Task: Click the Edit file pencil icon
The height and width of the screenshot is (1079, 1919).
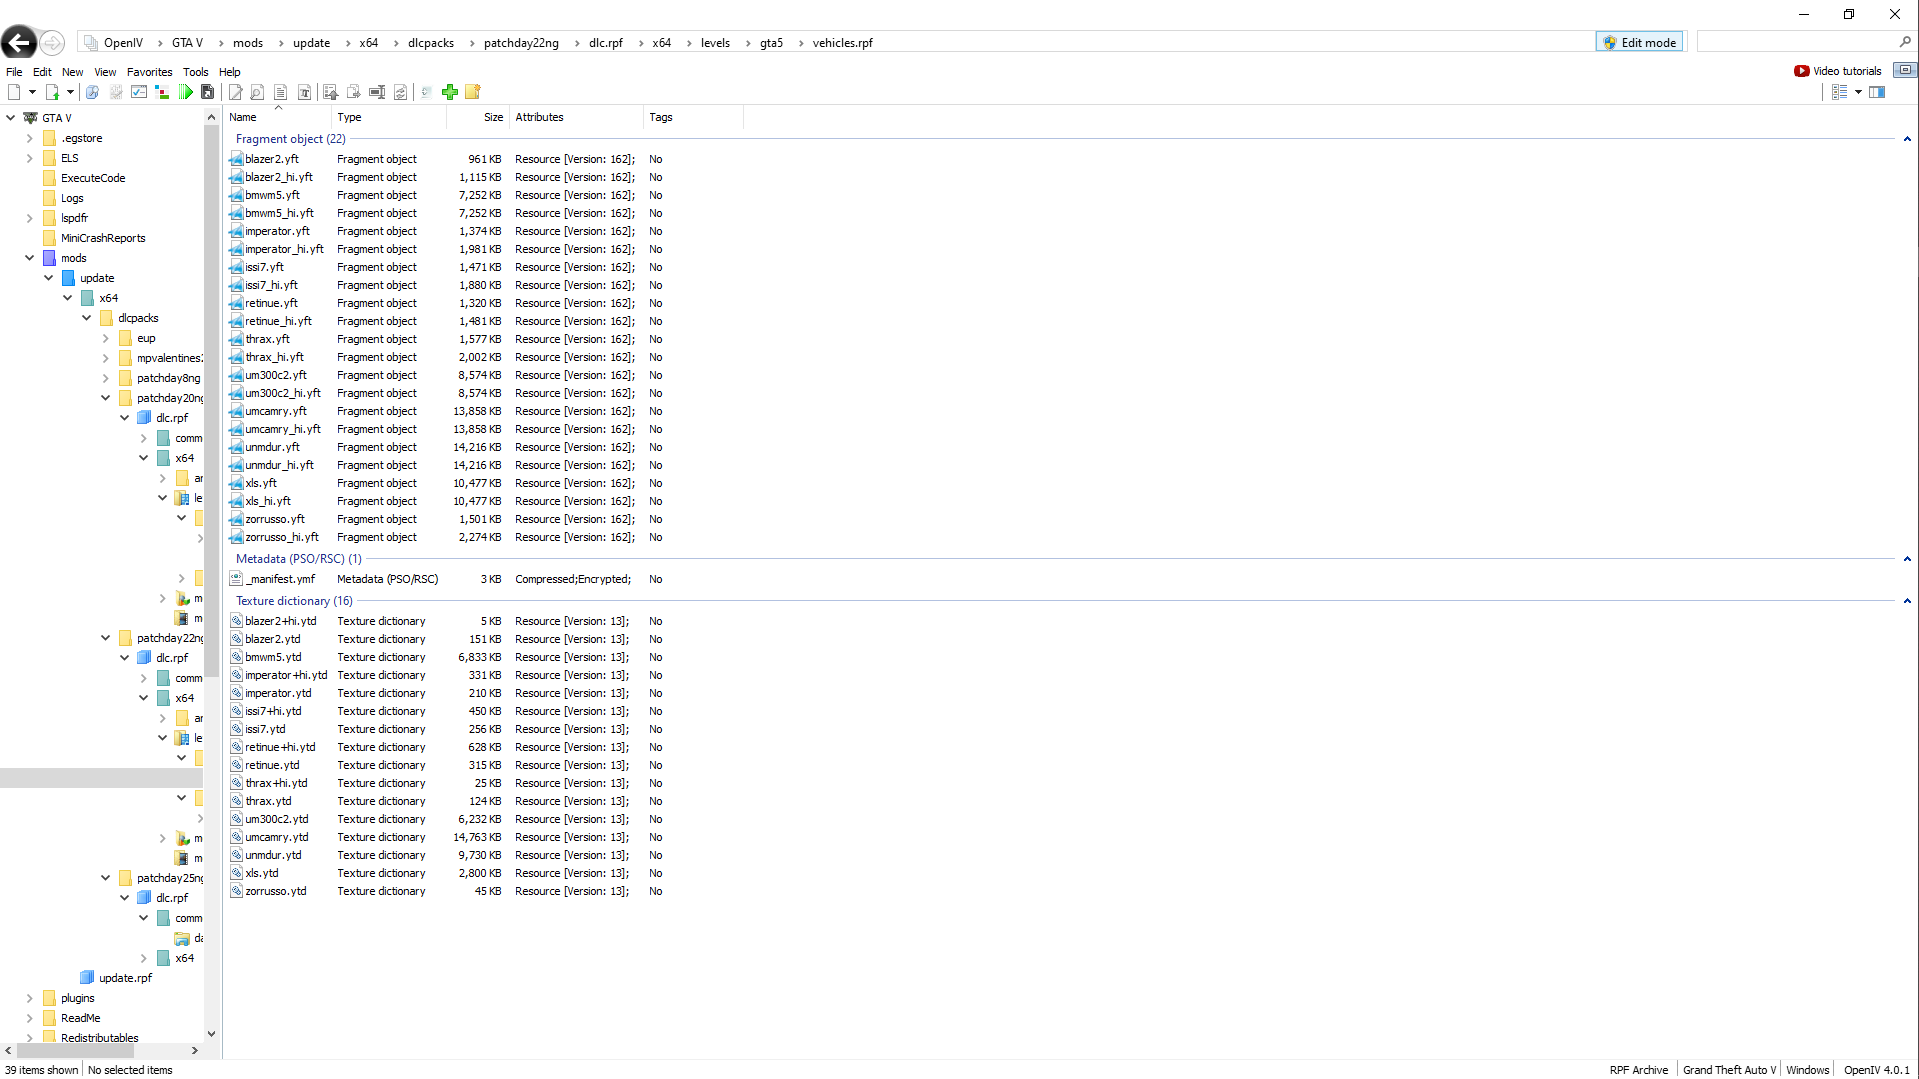Action: [235, 92]
